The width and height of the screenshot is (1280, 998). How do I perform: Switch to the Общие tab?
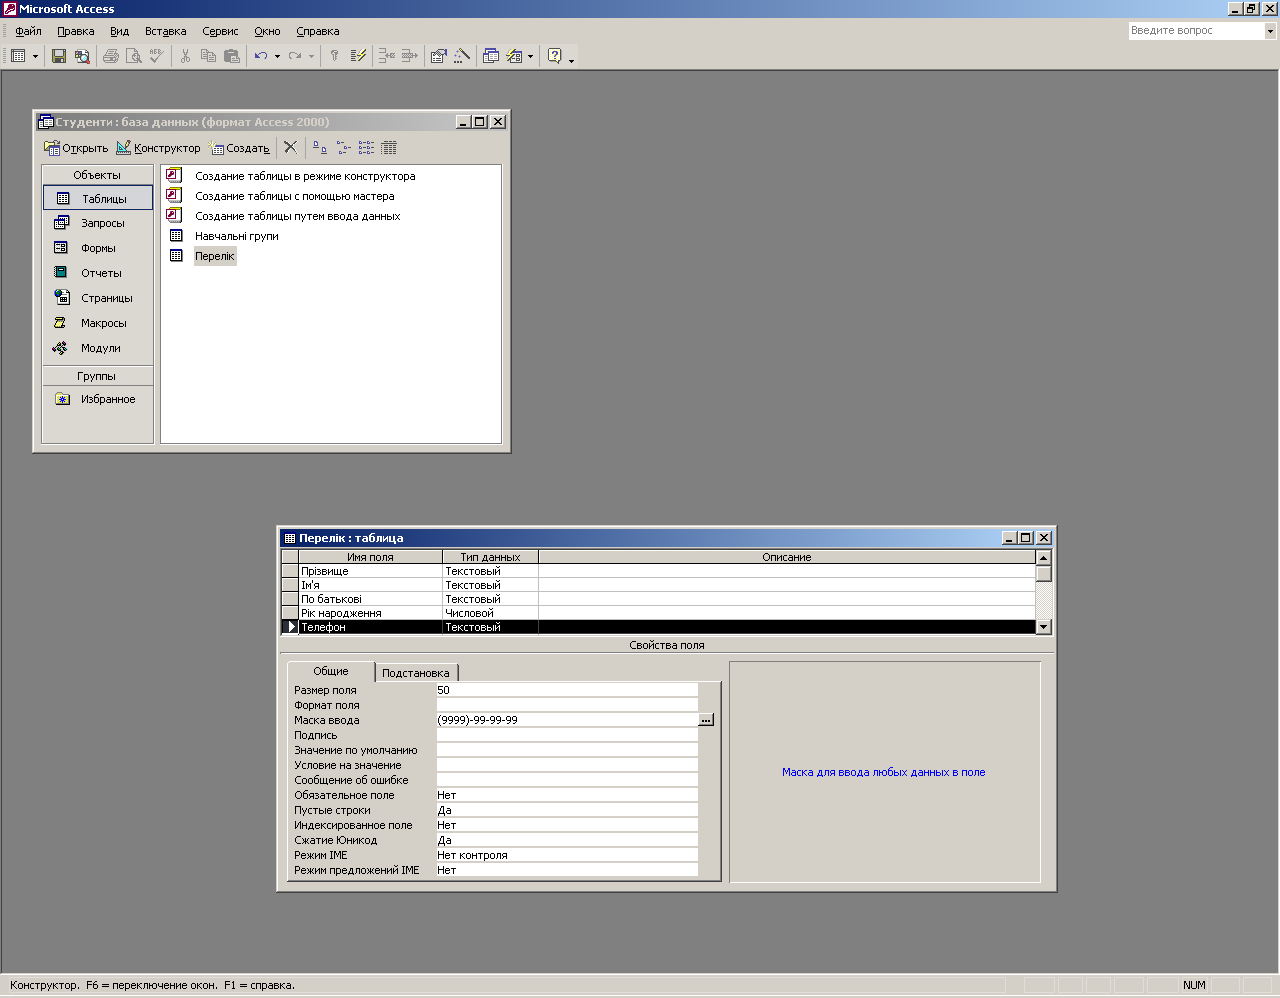tap(331, 671)
